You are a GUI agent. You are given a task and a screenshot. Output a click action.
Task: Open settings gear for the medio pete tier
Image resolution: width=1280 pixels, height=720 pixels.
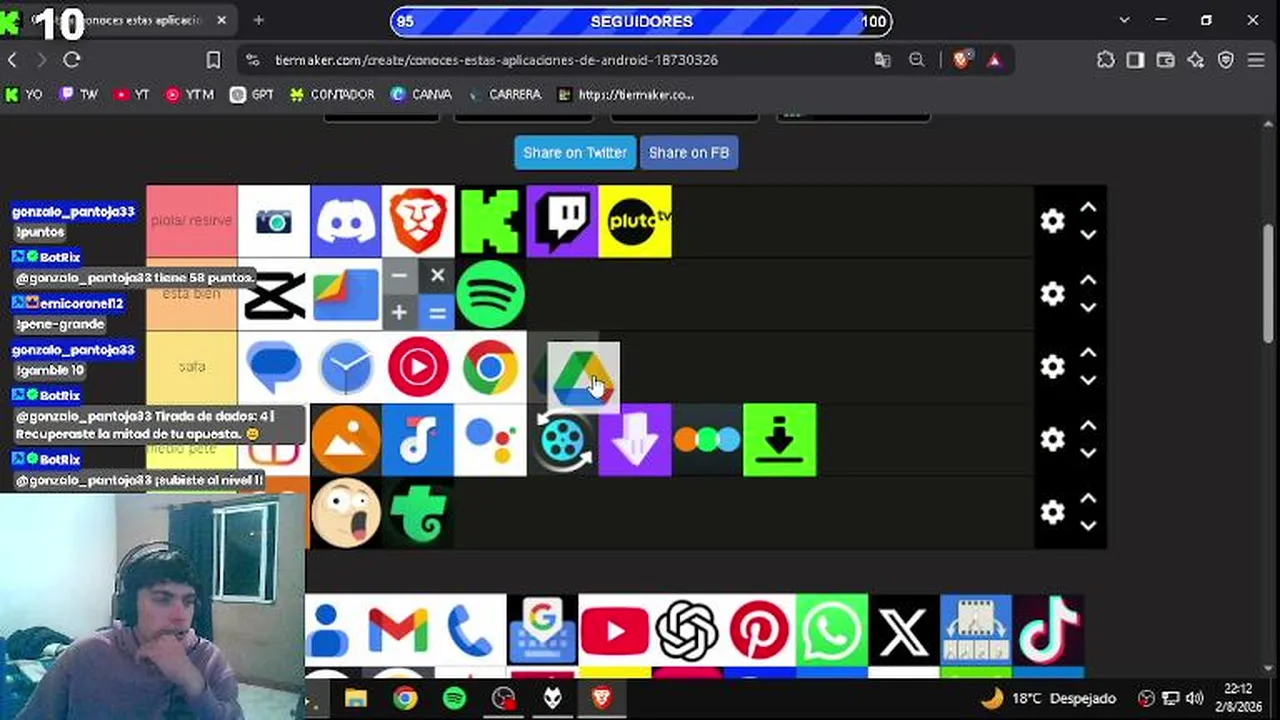pyautogui.click(x=1052, y=440)
